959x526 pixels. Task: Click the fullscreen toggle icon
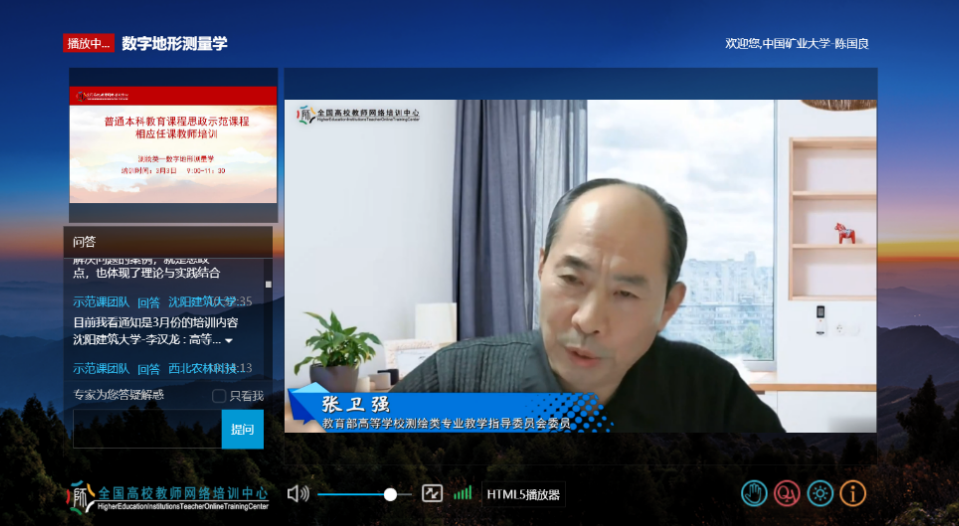432,493
